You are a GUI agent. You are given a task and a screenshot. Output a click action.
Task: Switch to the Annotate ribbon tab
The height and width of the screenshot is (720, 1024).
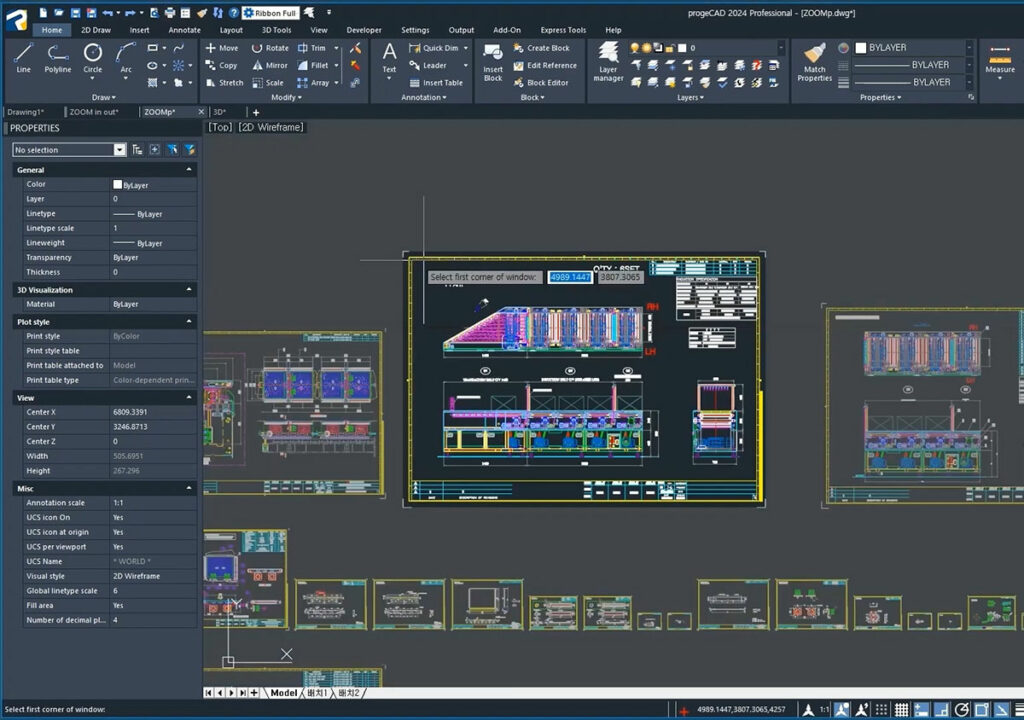pyautogui.click(x=184, y=30)
